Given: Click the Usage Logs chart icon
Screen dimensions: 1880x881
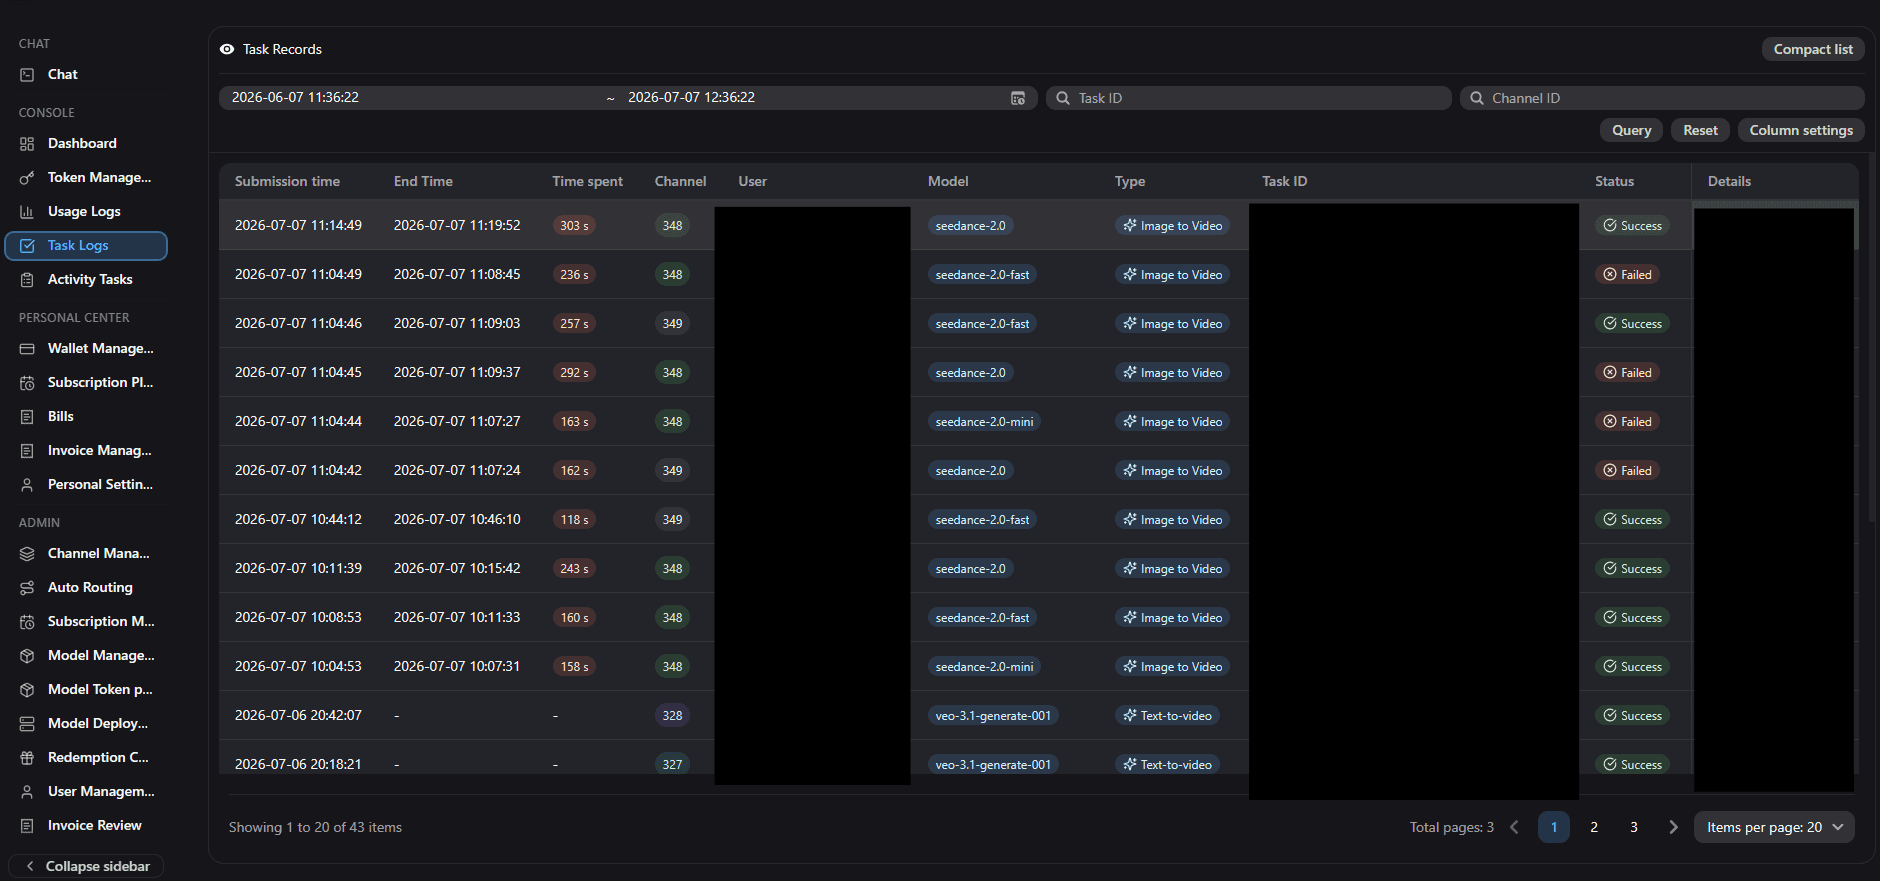Looking at the screenshot, I should 27,212.
